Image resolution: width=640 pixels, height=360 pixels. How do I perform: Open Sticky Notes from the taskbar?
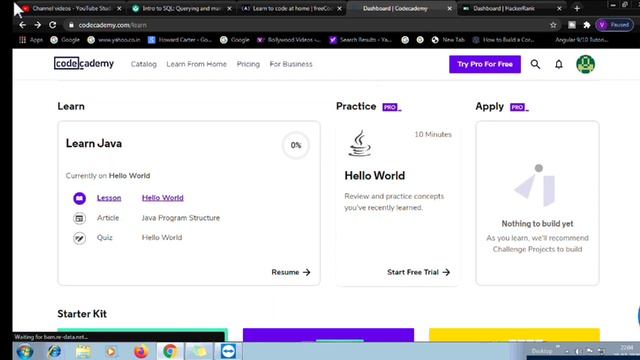[x=200, y=351]
